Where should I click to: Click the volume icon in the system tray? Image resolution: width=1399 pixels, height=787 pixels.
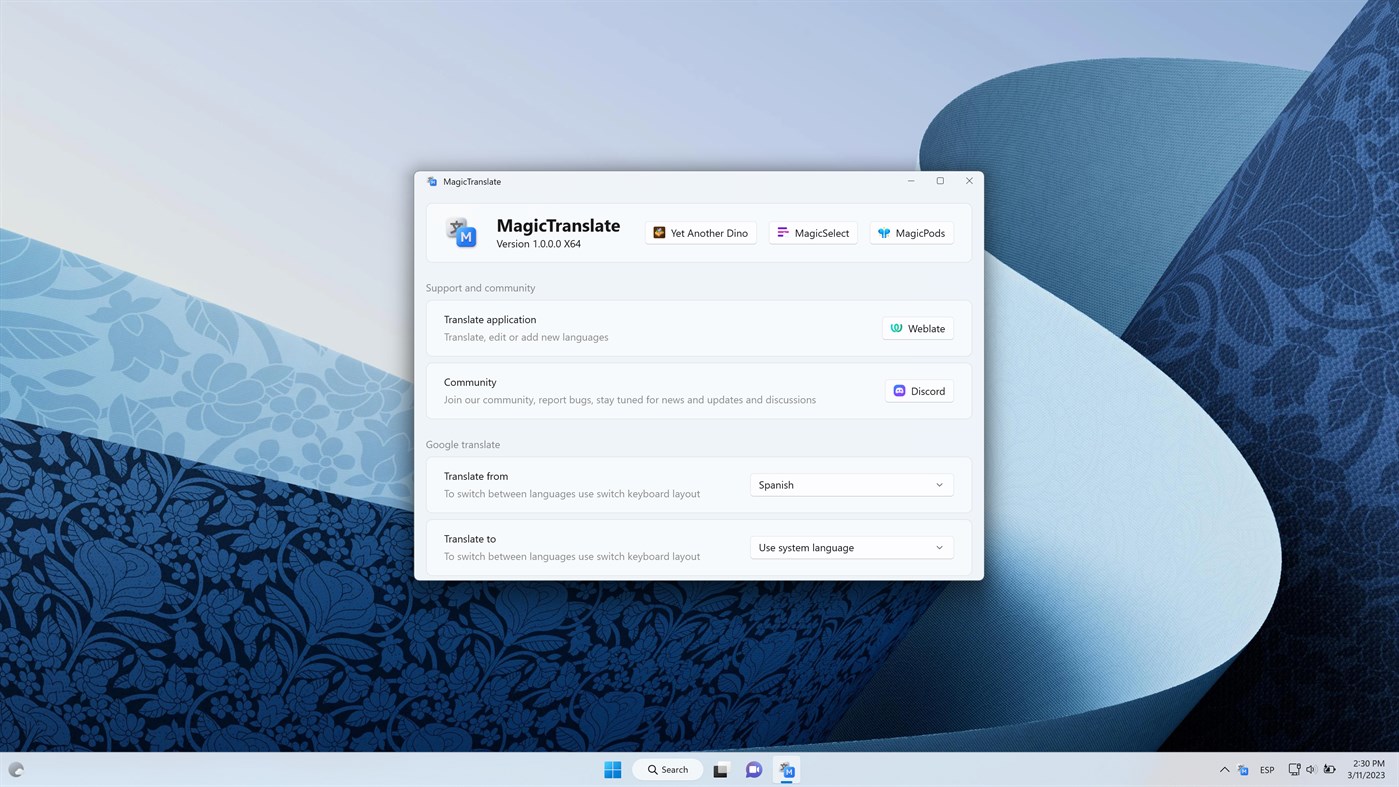pyautogui.click(x=1310, y=769)
